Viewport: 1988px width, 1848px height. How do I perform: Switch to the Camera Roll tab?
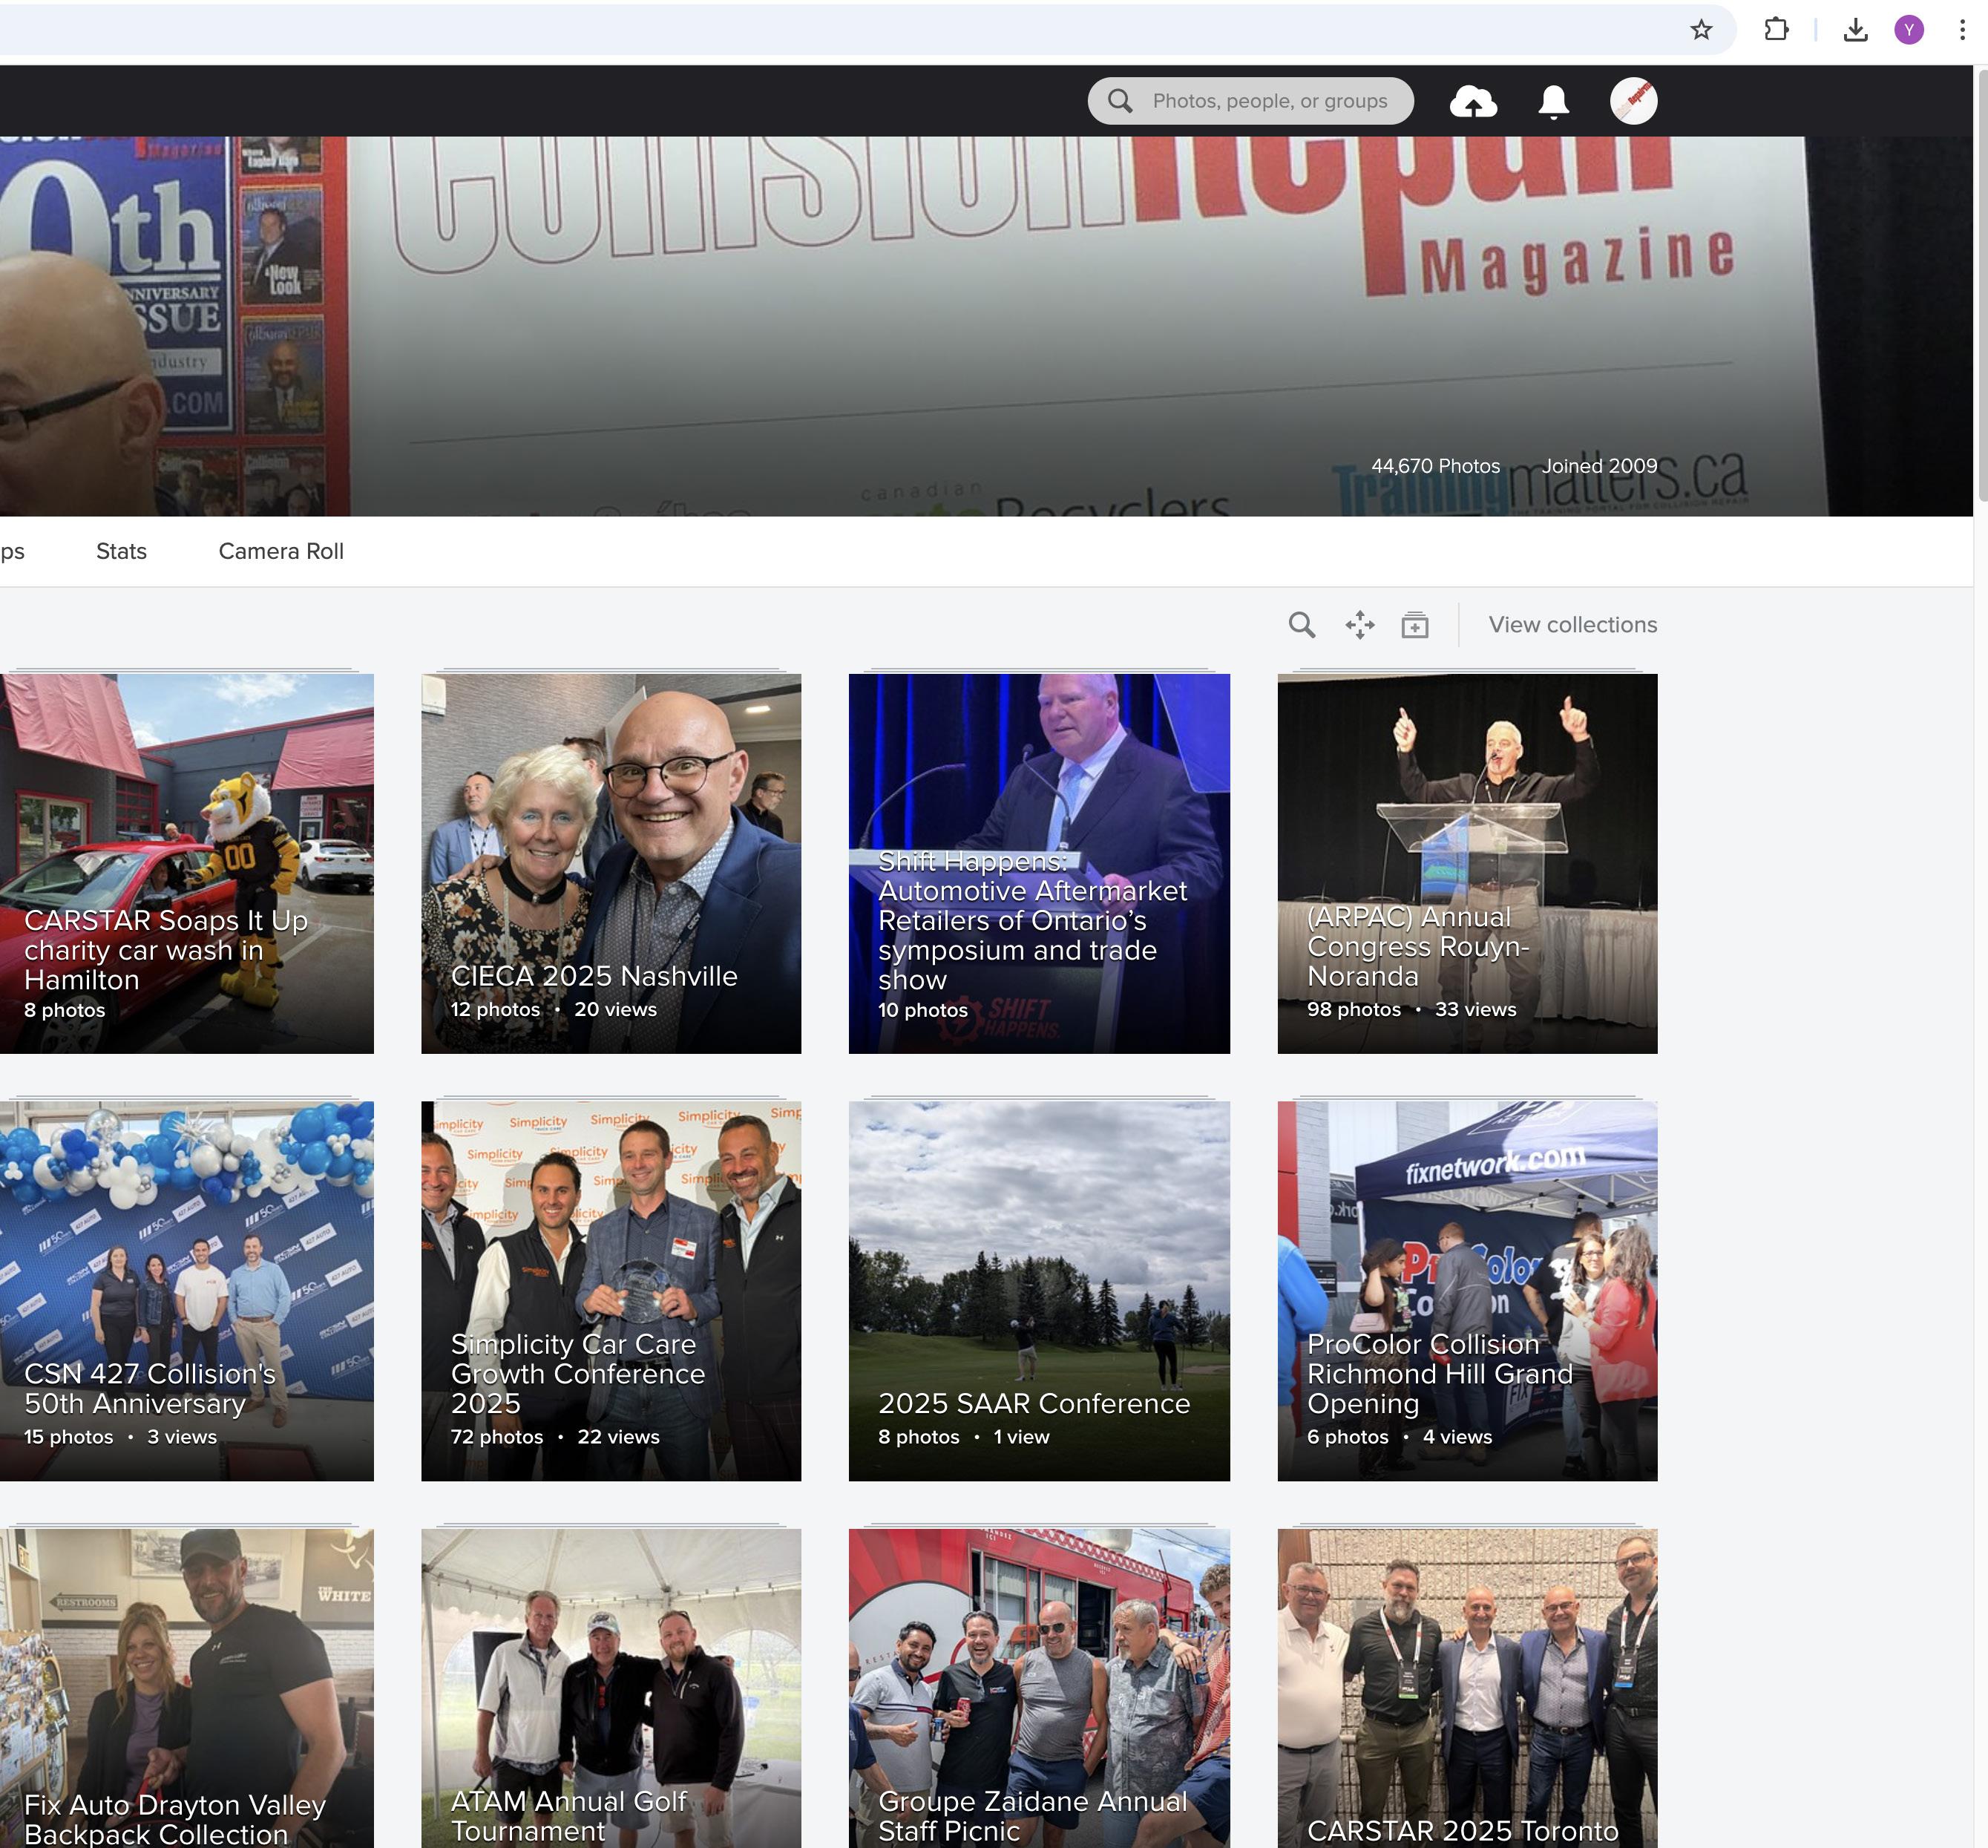tap(281, 551)
